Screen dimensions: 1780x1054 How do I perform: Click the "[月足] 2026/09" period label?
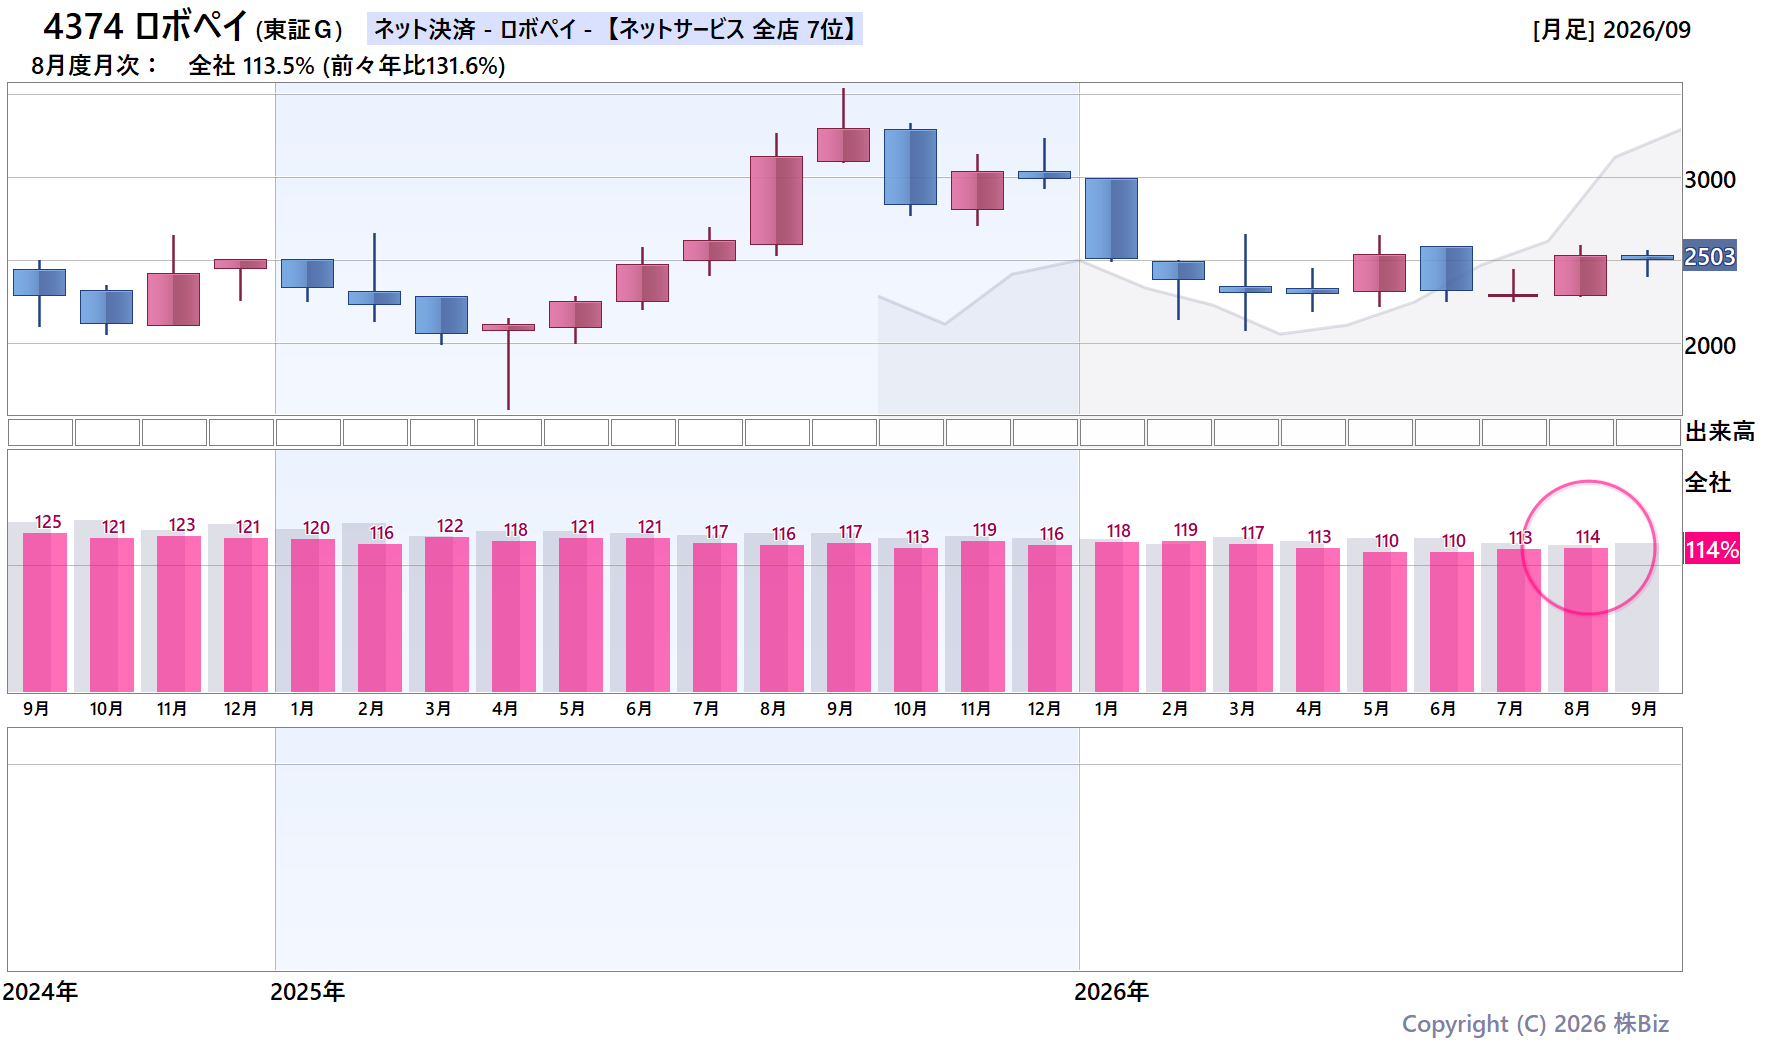1611,30
